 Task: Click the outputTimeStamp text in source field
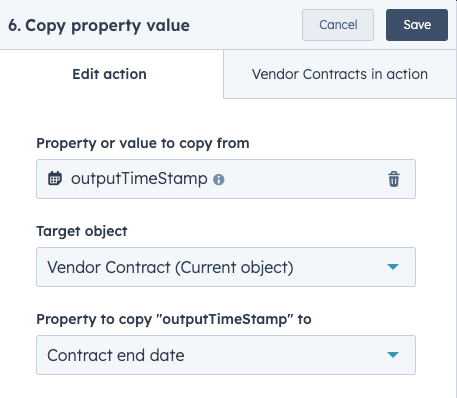pos(139,179)
